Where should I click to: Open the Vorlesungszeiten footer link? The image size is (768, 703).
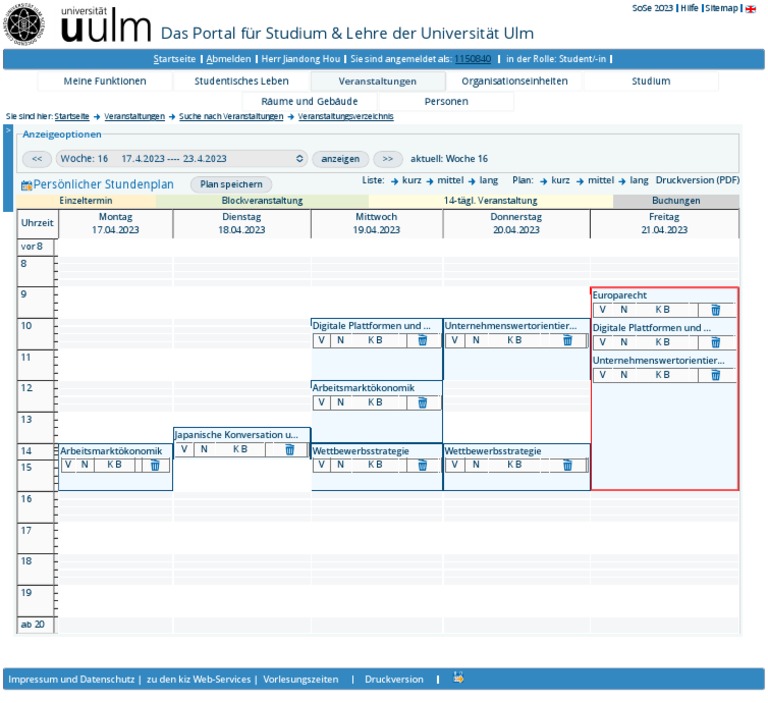pyautogui.click(x=301, y=679)
